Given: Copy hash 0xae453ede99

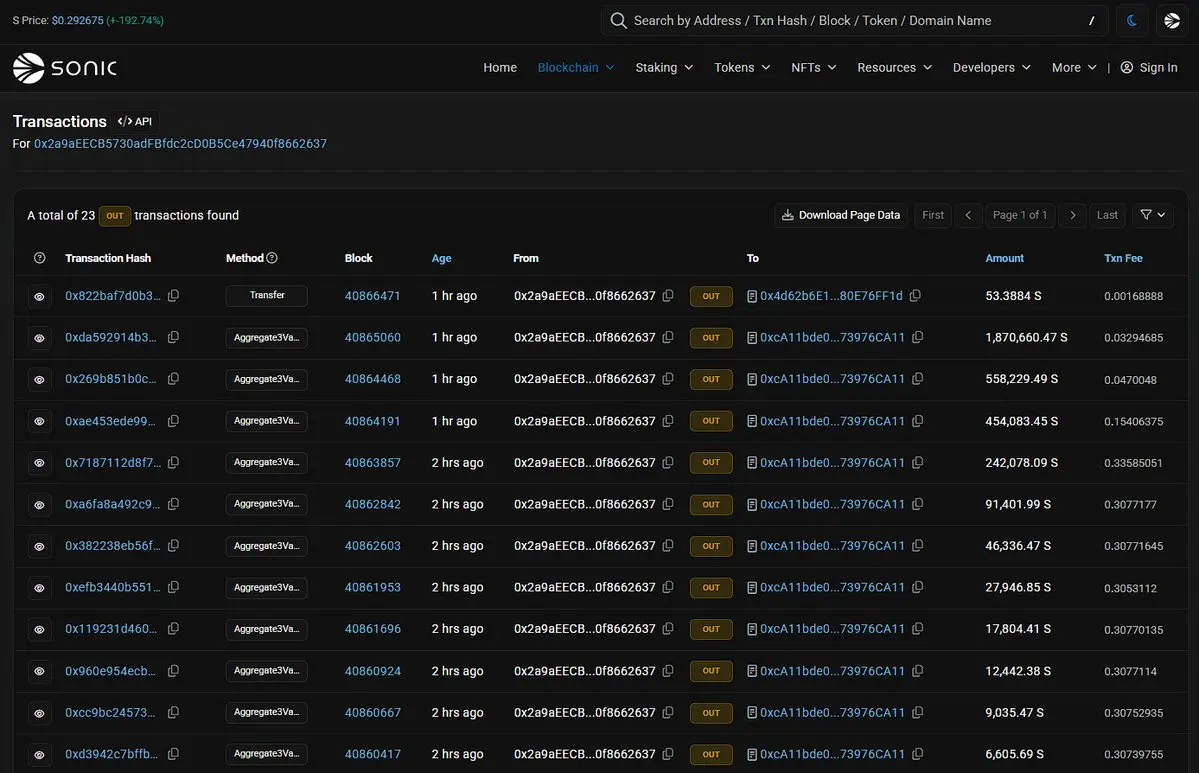Looking at the screenshot, I should 174,421.
